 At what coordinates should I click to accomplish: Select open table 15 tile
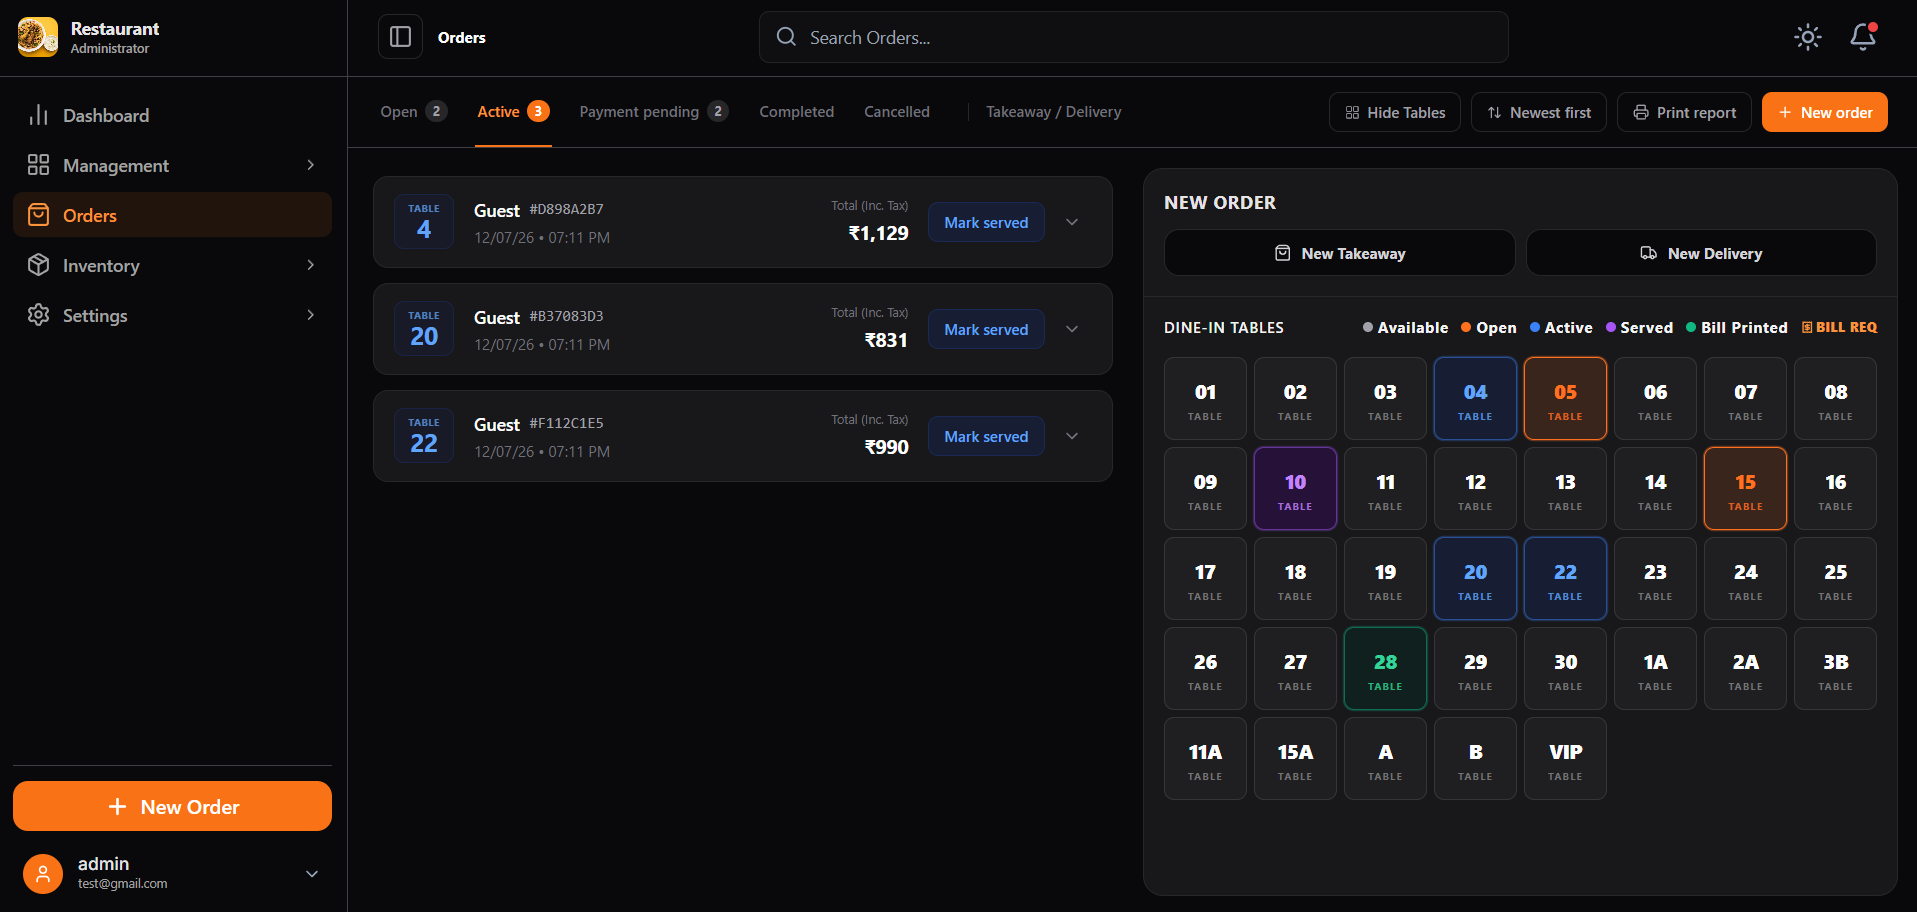click(x=1745, y=488)
